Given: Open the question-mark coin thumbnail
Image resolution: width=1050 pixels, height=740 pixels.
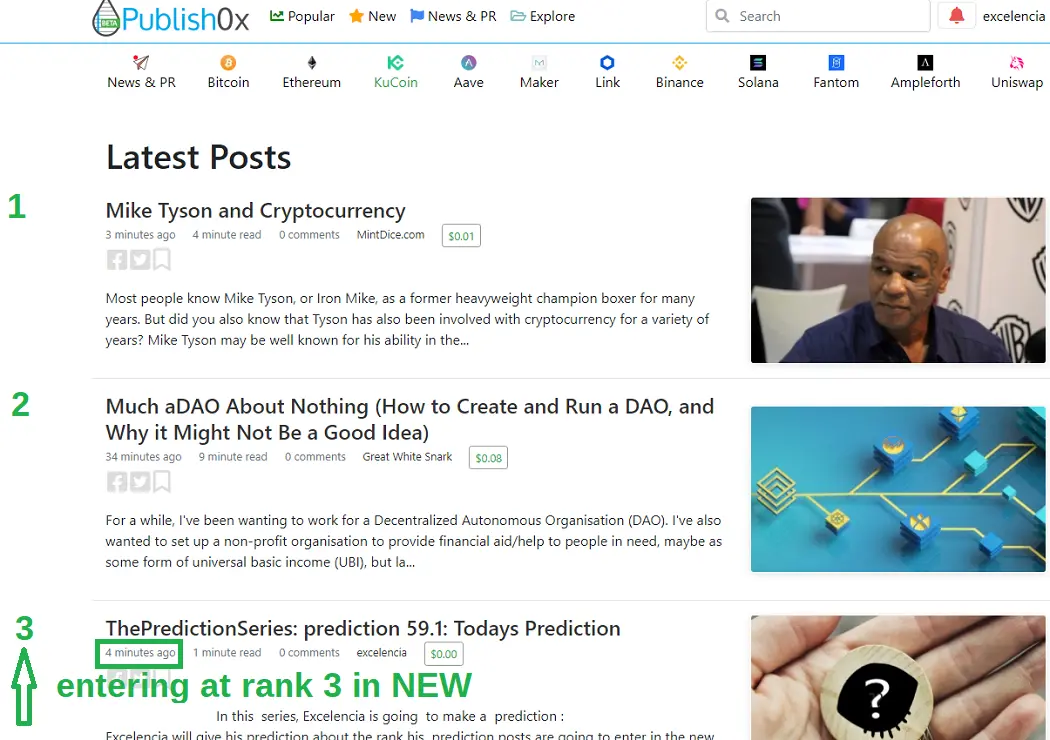Looking at the screenshot, I should 897,678.
